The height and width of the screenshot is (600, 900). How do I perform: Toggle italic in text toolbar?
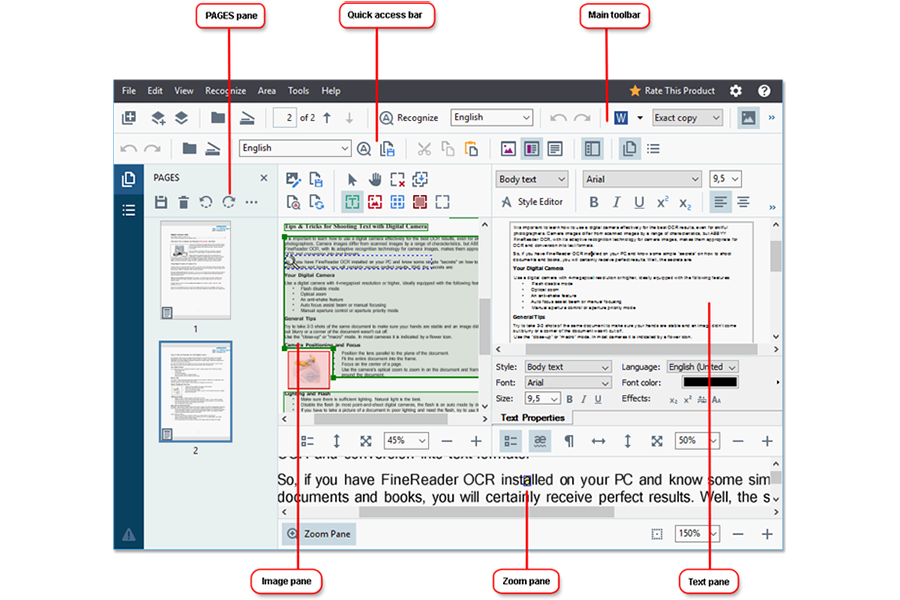pos(616,202)
